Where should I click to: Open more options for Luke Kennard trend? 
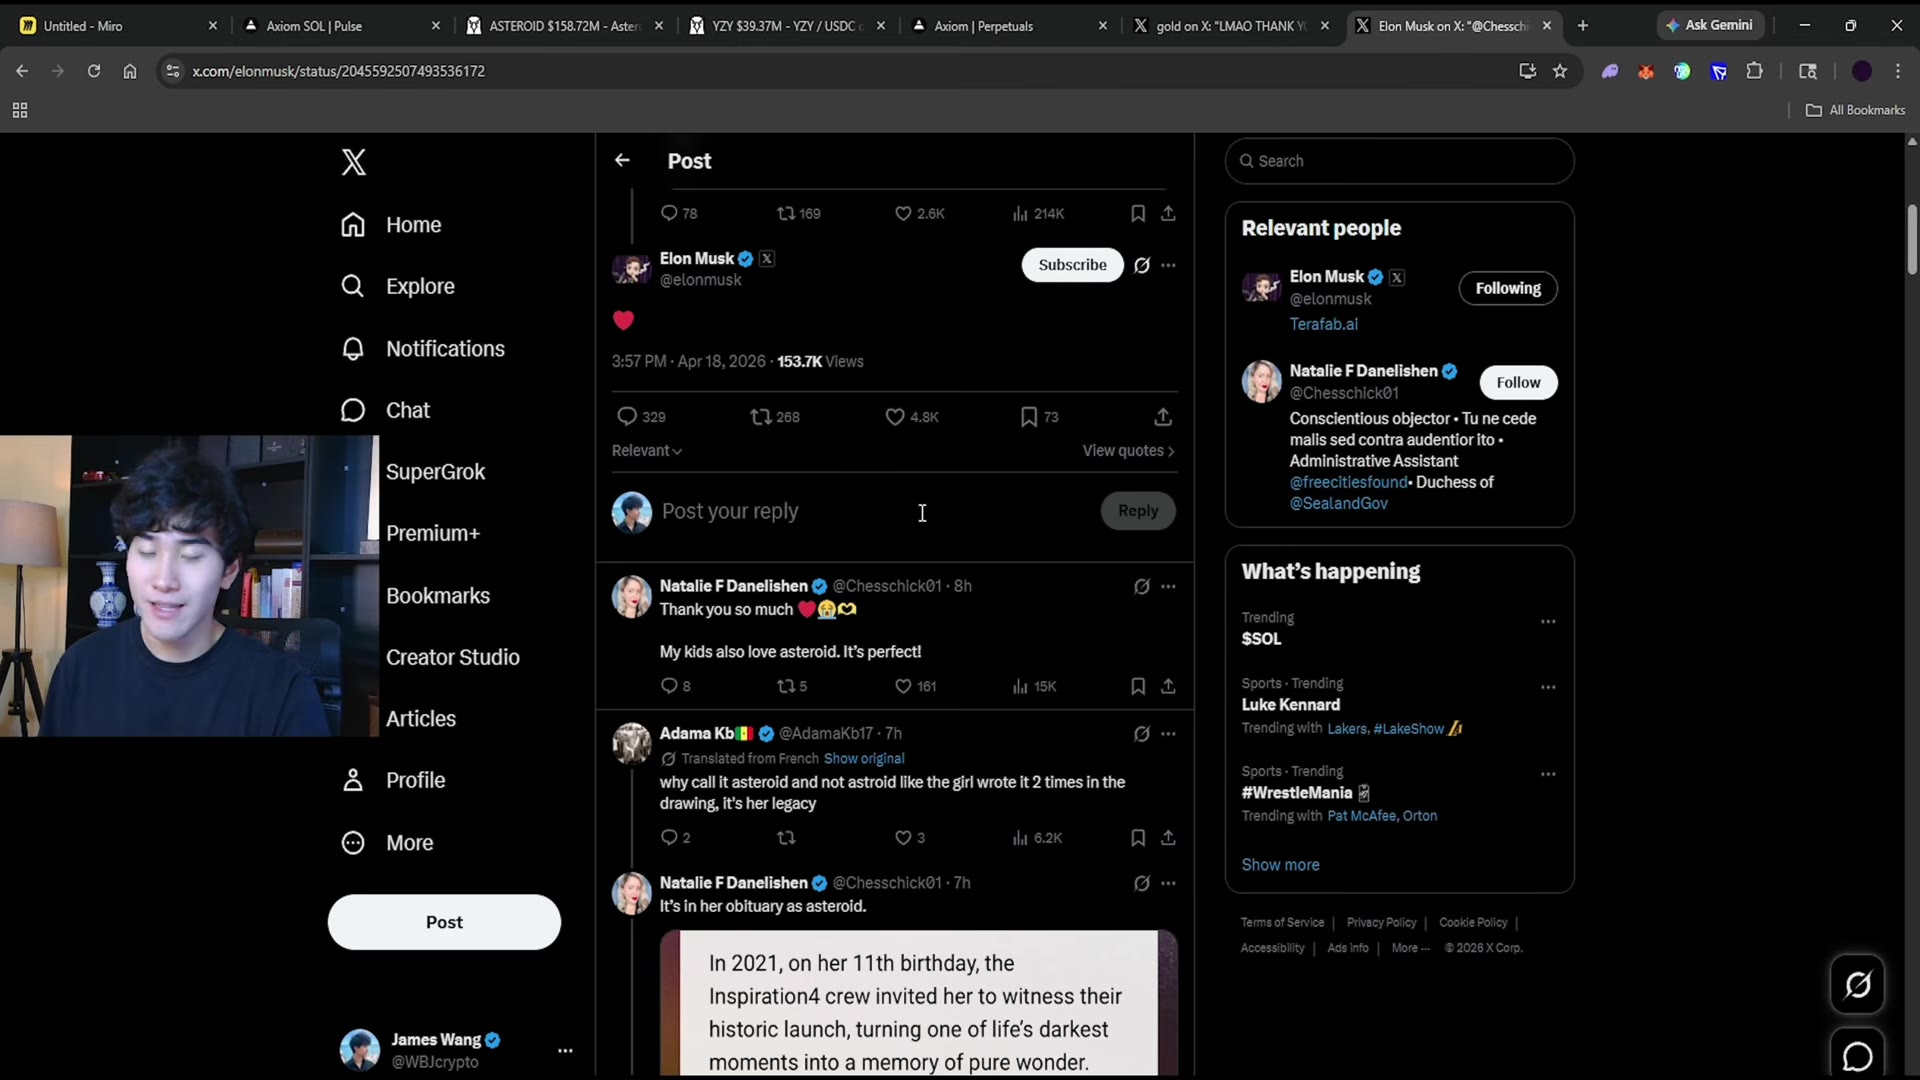[x=1548, y=688]
